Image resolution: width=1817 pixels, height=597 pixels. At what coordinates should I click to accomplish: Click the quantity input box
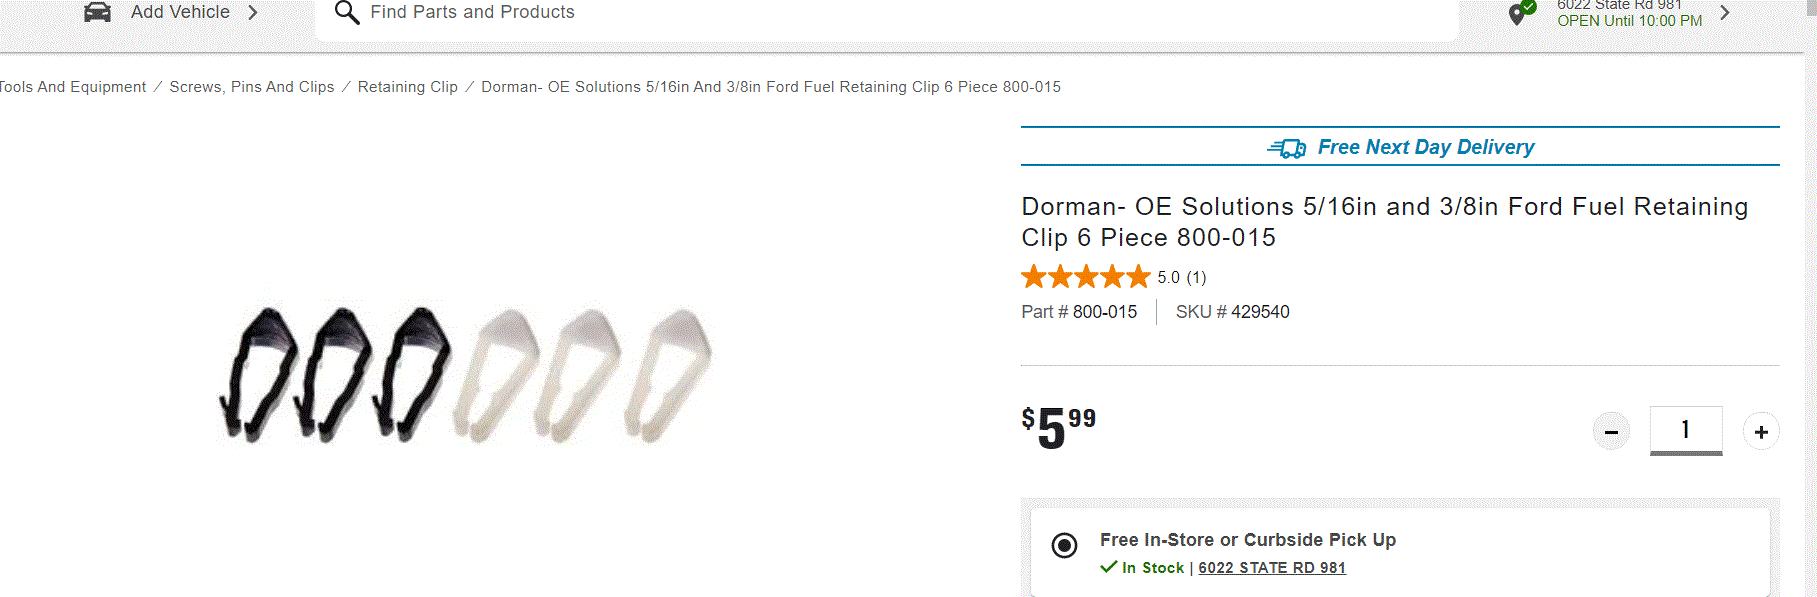pos(1685,430)
